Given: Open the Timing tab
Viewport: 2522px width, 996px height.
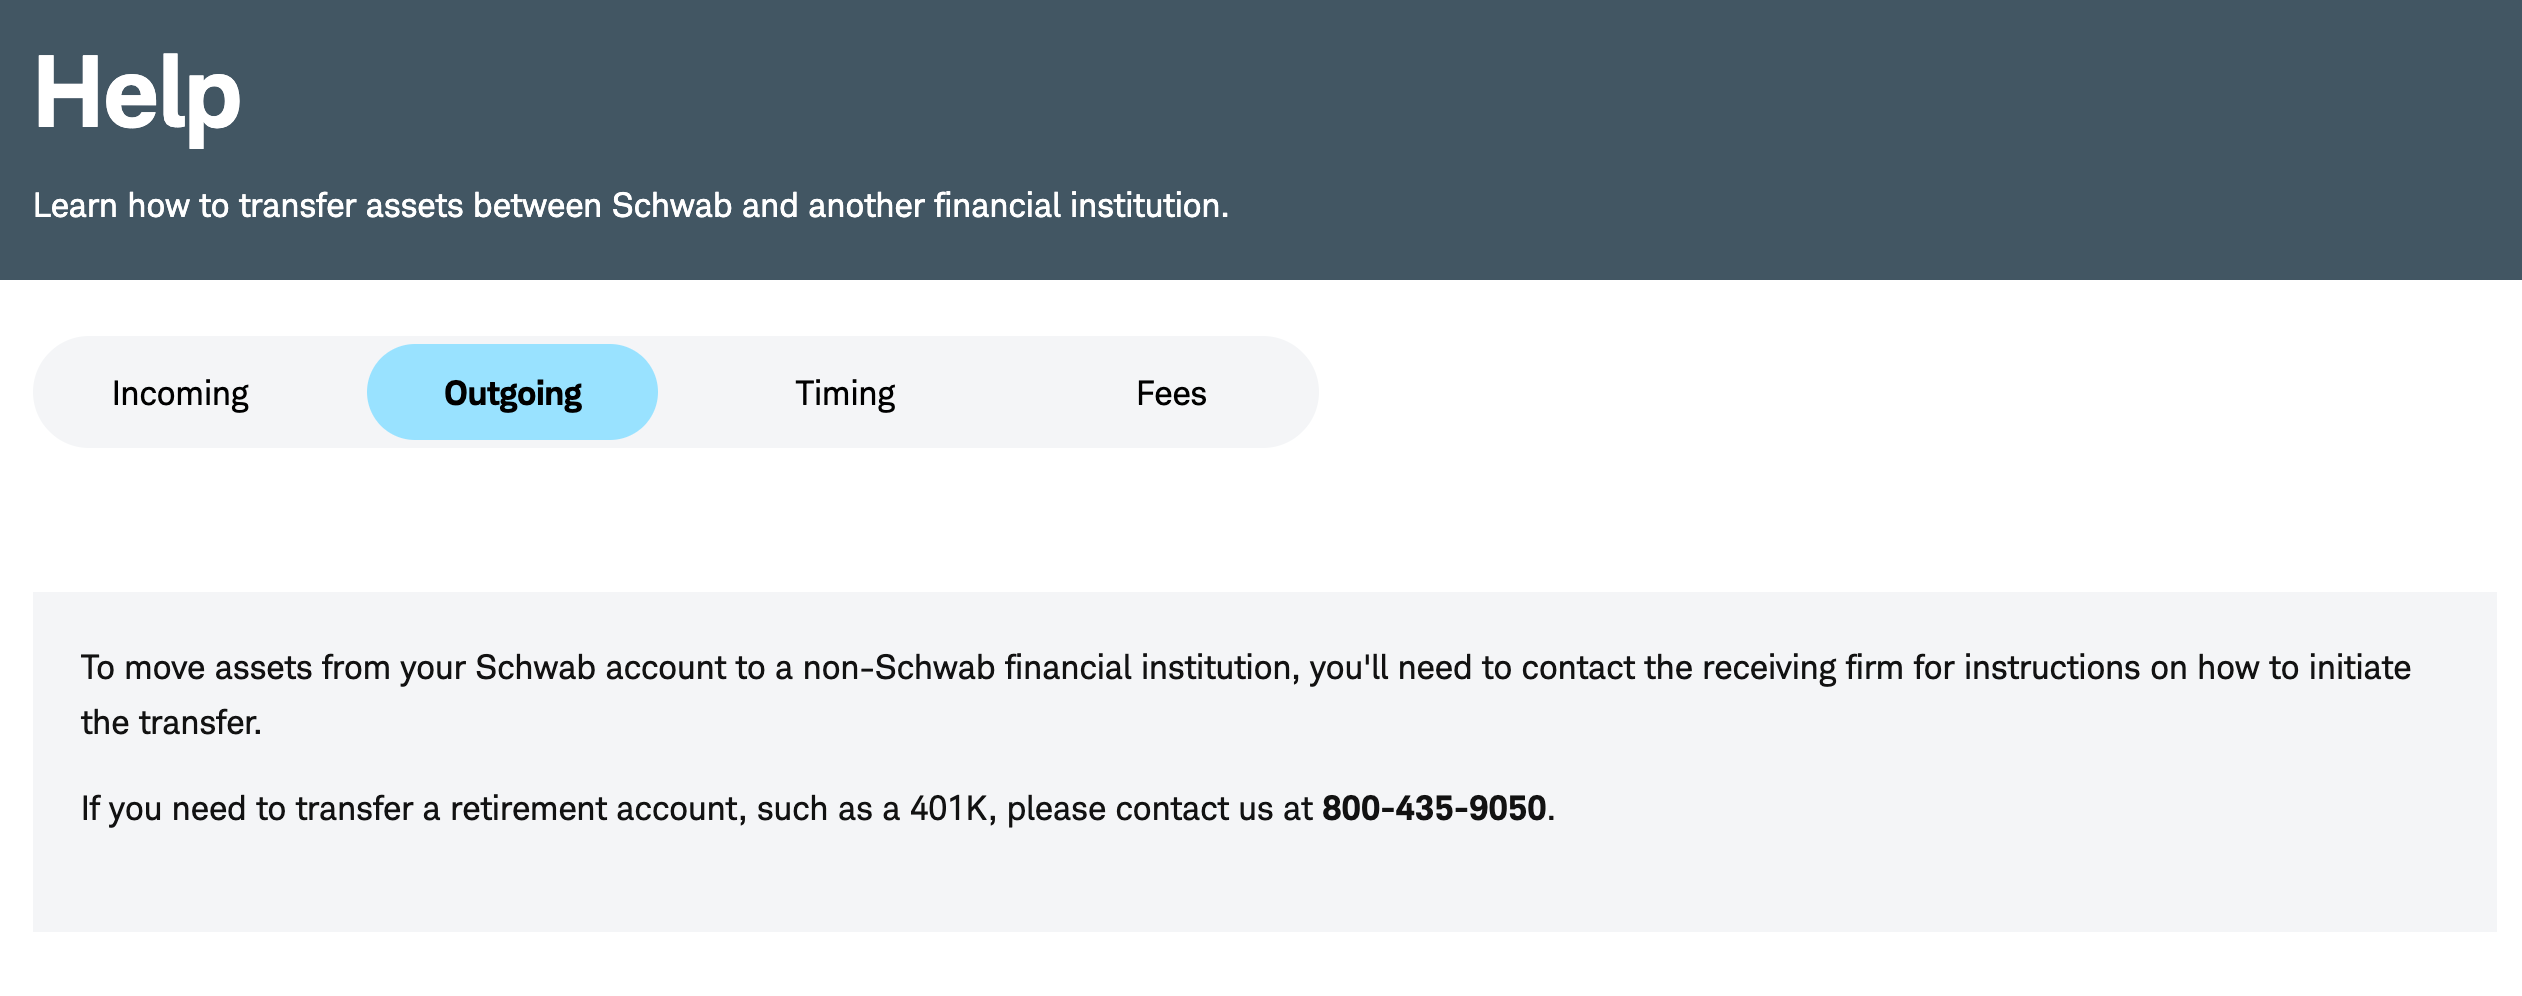Looking at the screenshot, I should [x=845, y=393].
